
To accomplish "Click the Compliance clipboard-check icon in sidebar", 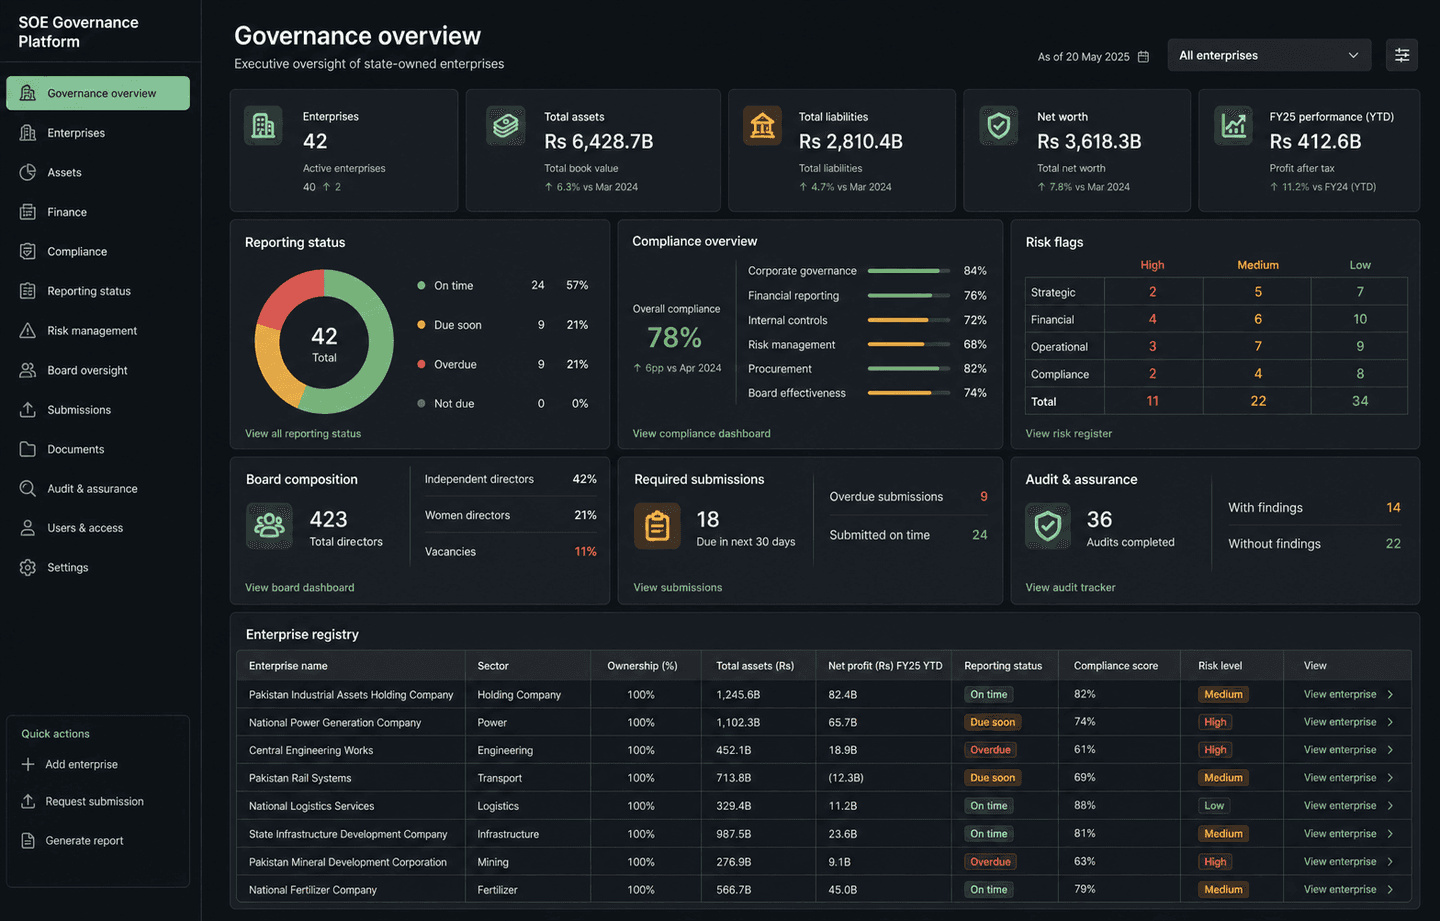I will pyautogui.click(x=28, y=251).
